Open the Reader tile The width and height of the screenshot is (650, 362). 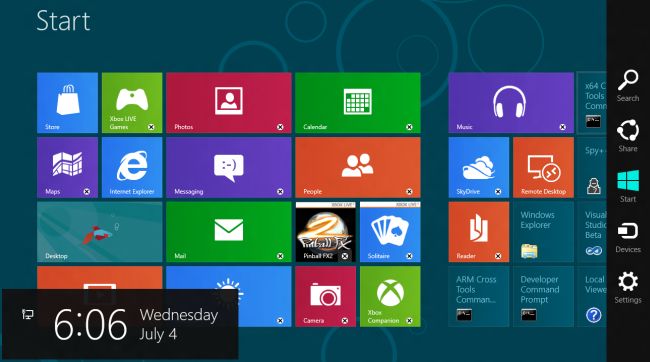click(x=478, y=232)
